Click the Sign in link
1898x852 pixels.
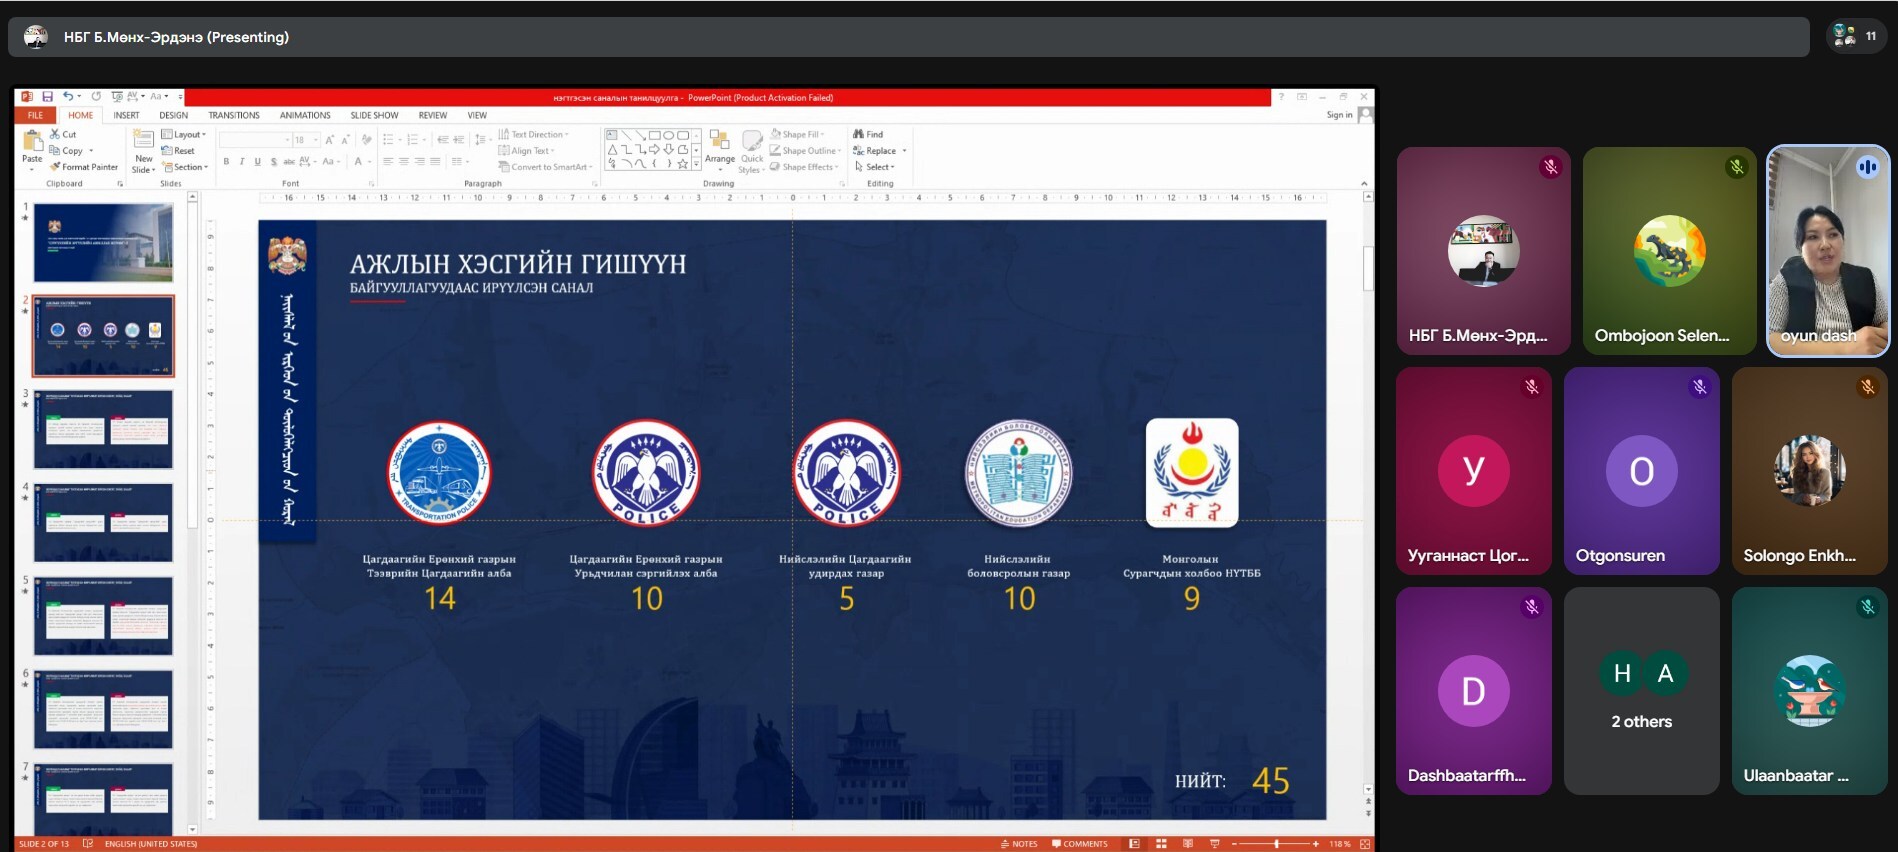(1339, 115)
